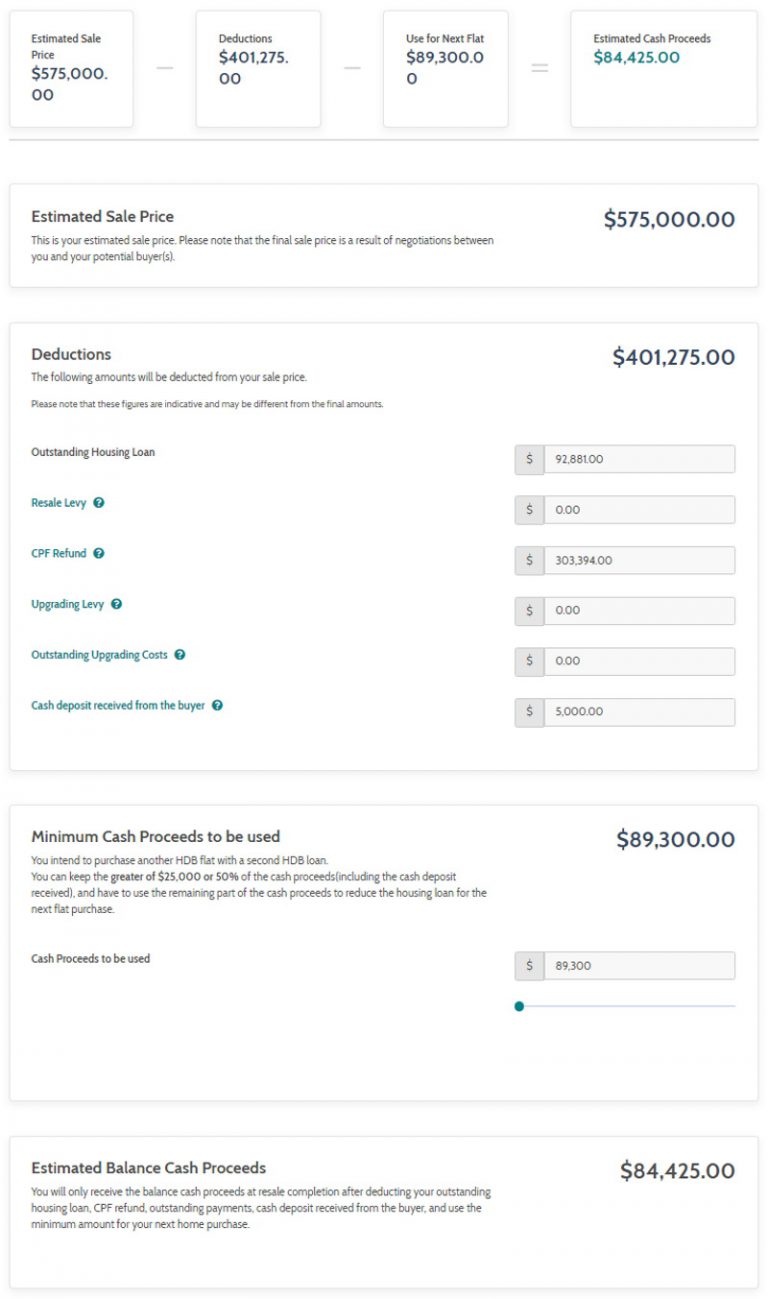Click the dollar sign prefix beside Outstanding Housing Loan
Viewport: 768px width, 1299px height.
[528, 458]
